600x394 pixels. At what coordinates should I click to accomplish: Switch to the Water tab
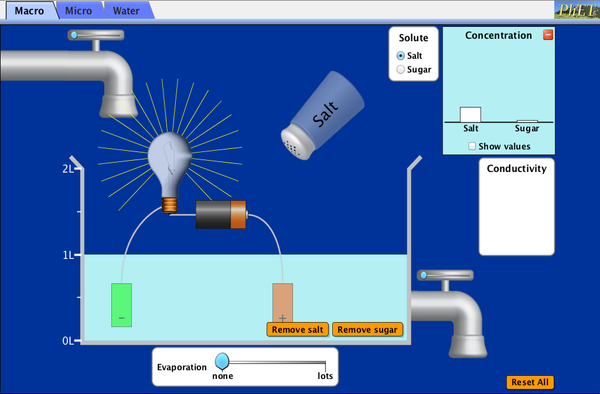point(126,11)
